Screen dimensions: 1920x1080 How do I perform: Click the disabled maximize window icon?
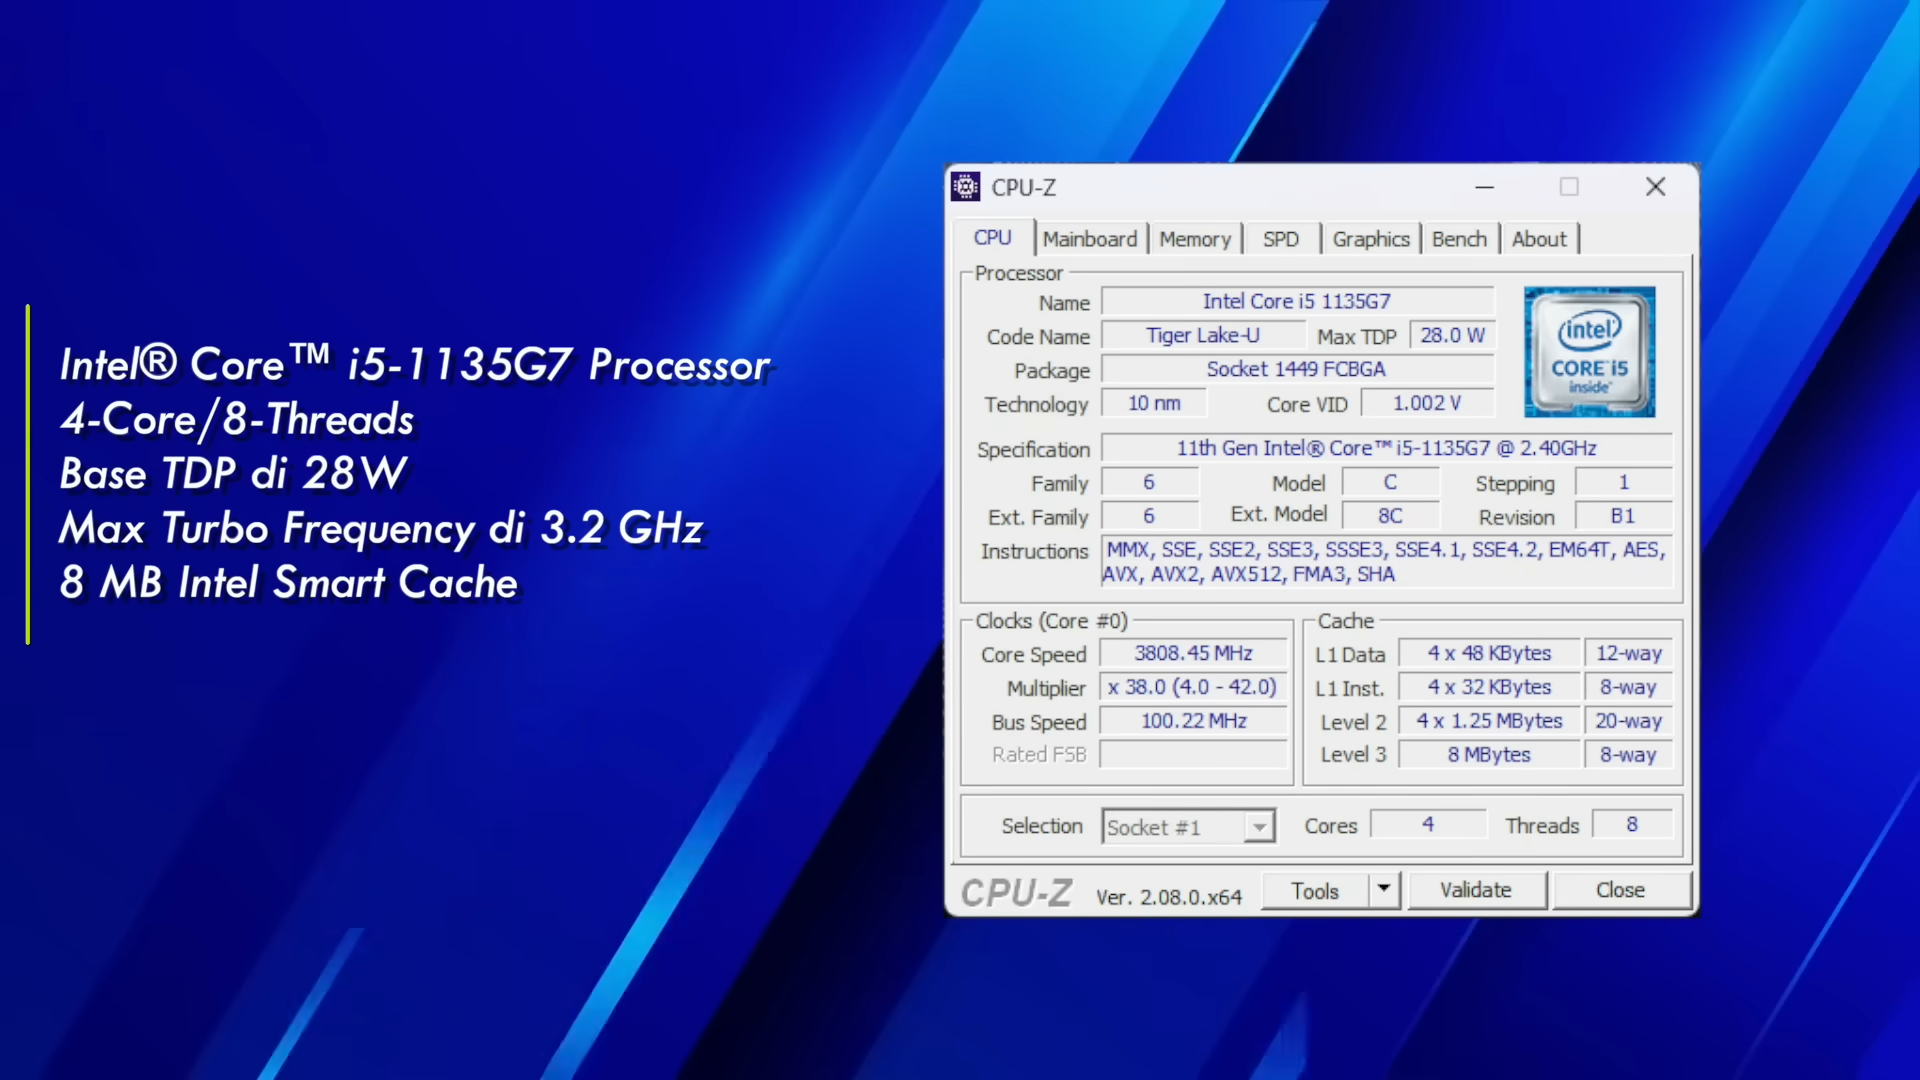point(1569,187)
